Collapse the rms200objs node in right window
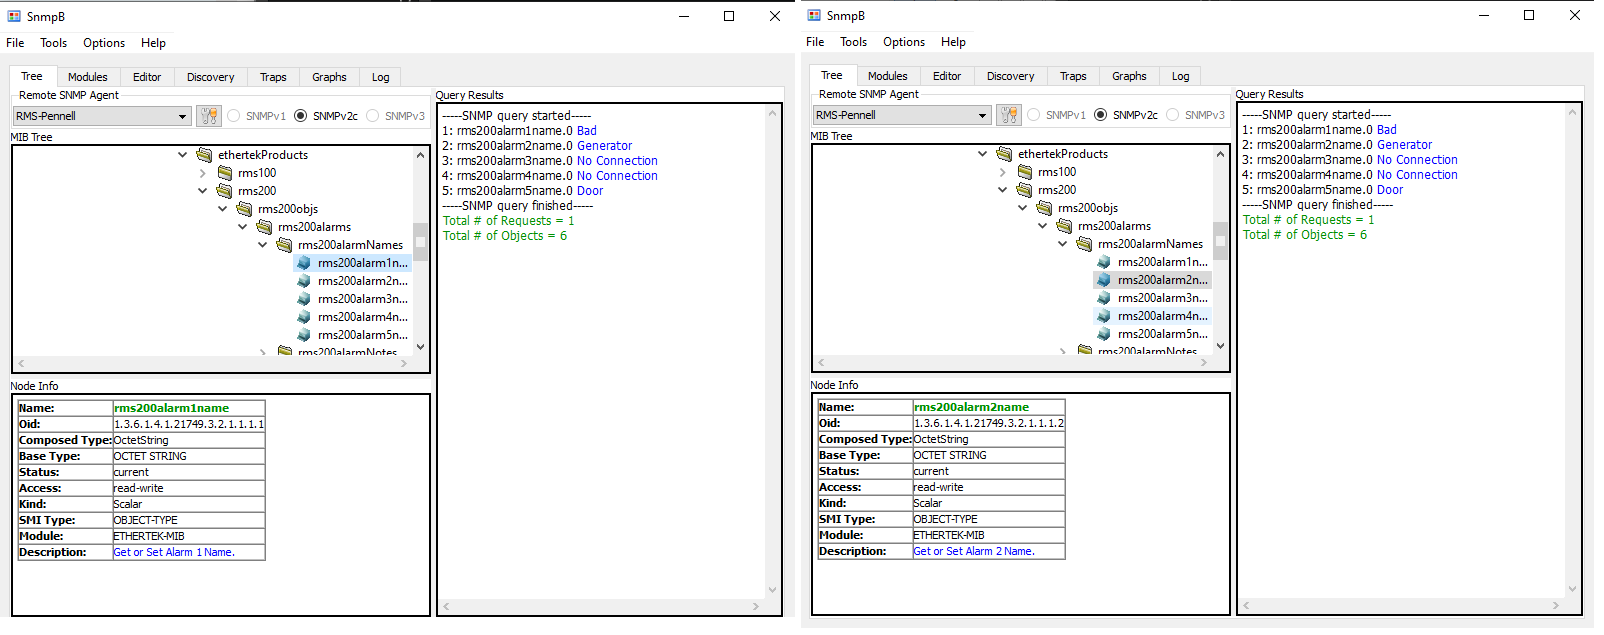 1022,208
